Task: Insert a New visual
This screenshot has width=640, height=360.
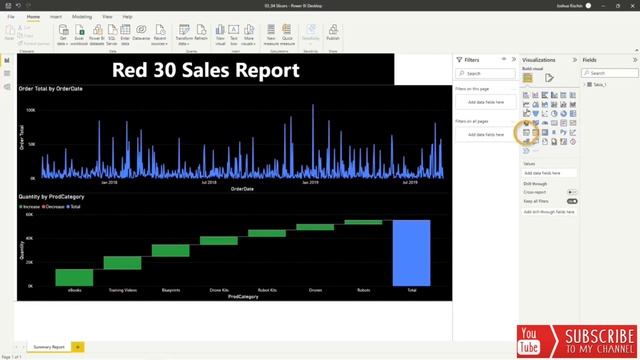Action: point(220,35)
